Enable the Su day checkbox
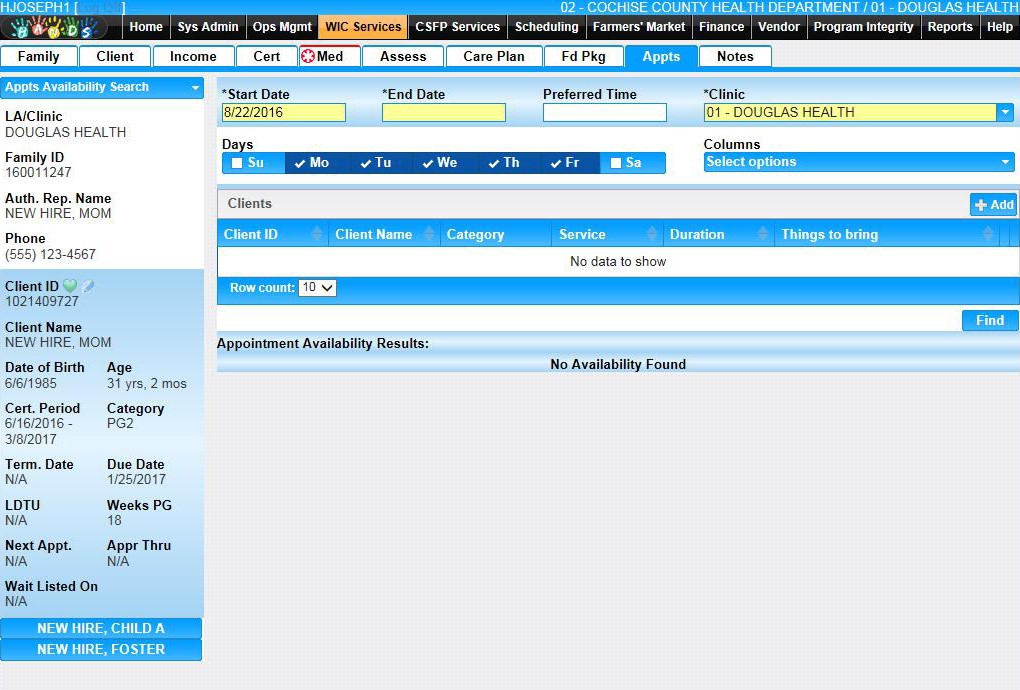The image size is (1020, 690). point(237,163)
